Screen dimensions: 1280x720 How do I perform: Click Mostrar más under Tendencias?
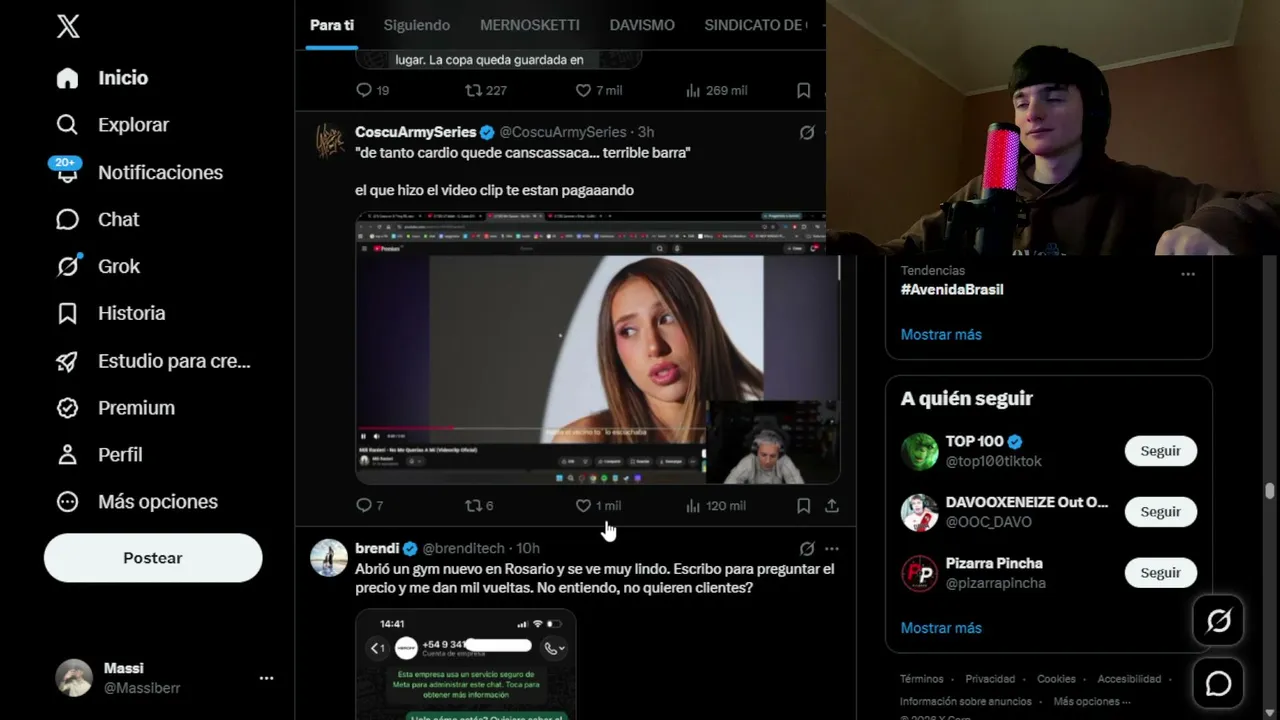click(x=941, y=335)
